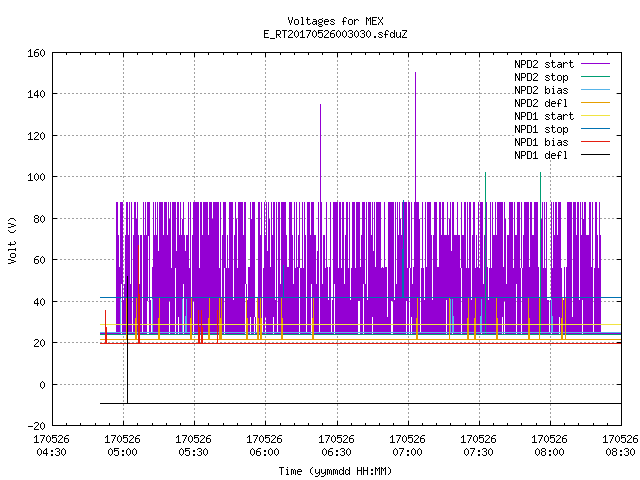
Task: Click the NPD2 start legend label
Action: click(544, 64)
